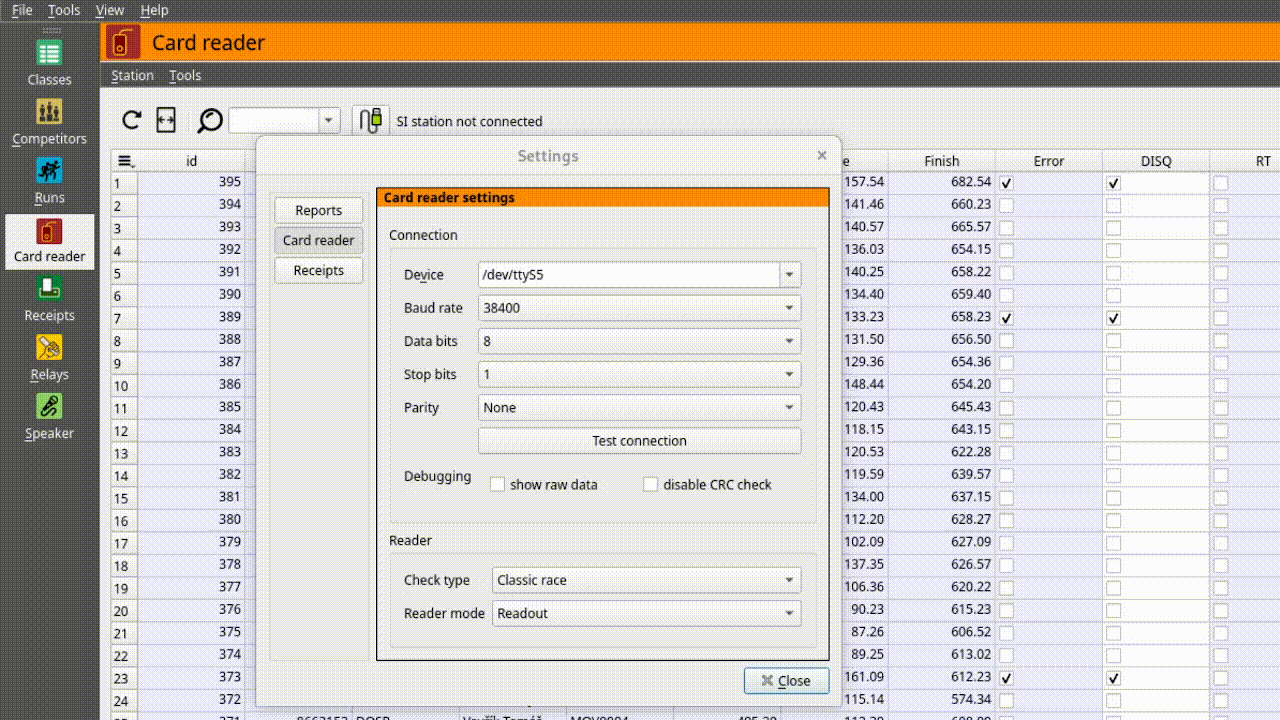Tick the disable CRC check checkbox
The width and height of the screenshot is (1280, 720).
[650, 485]
